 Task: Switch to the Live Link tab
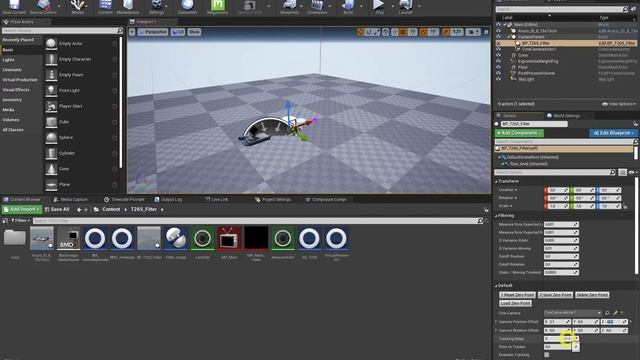click(x=217, y=200)
